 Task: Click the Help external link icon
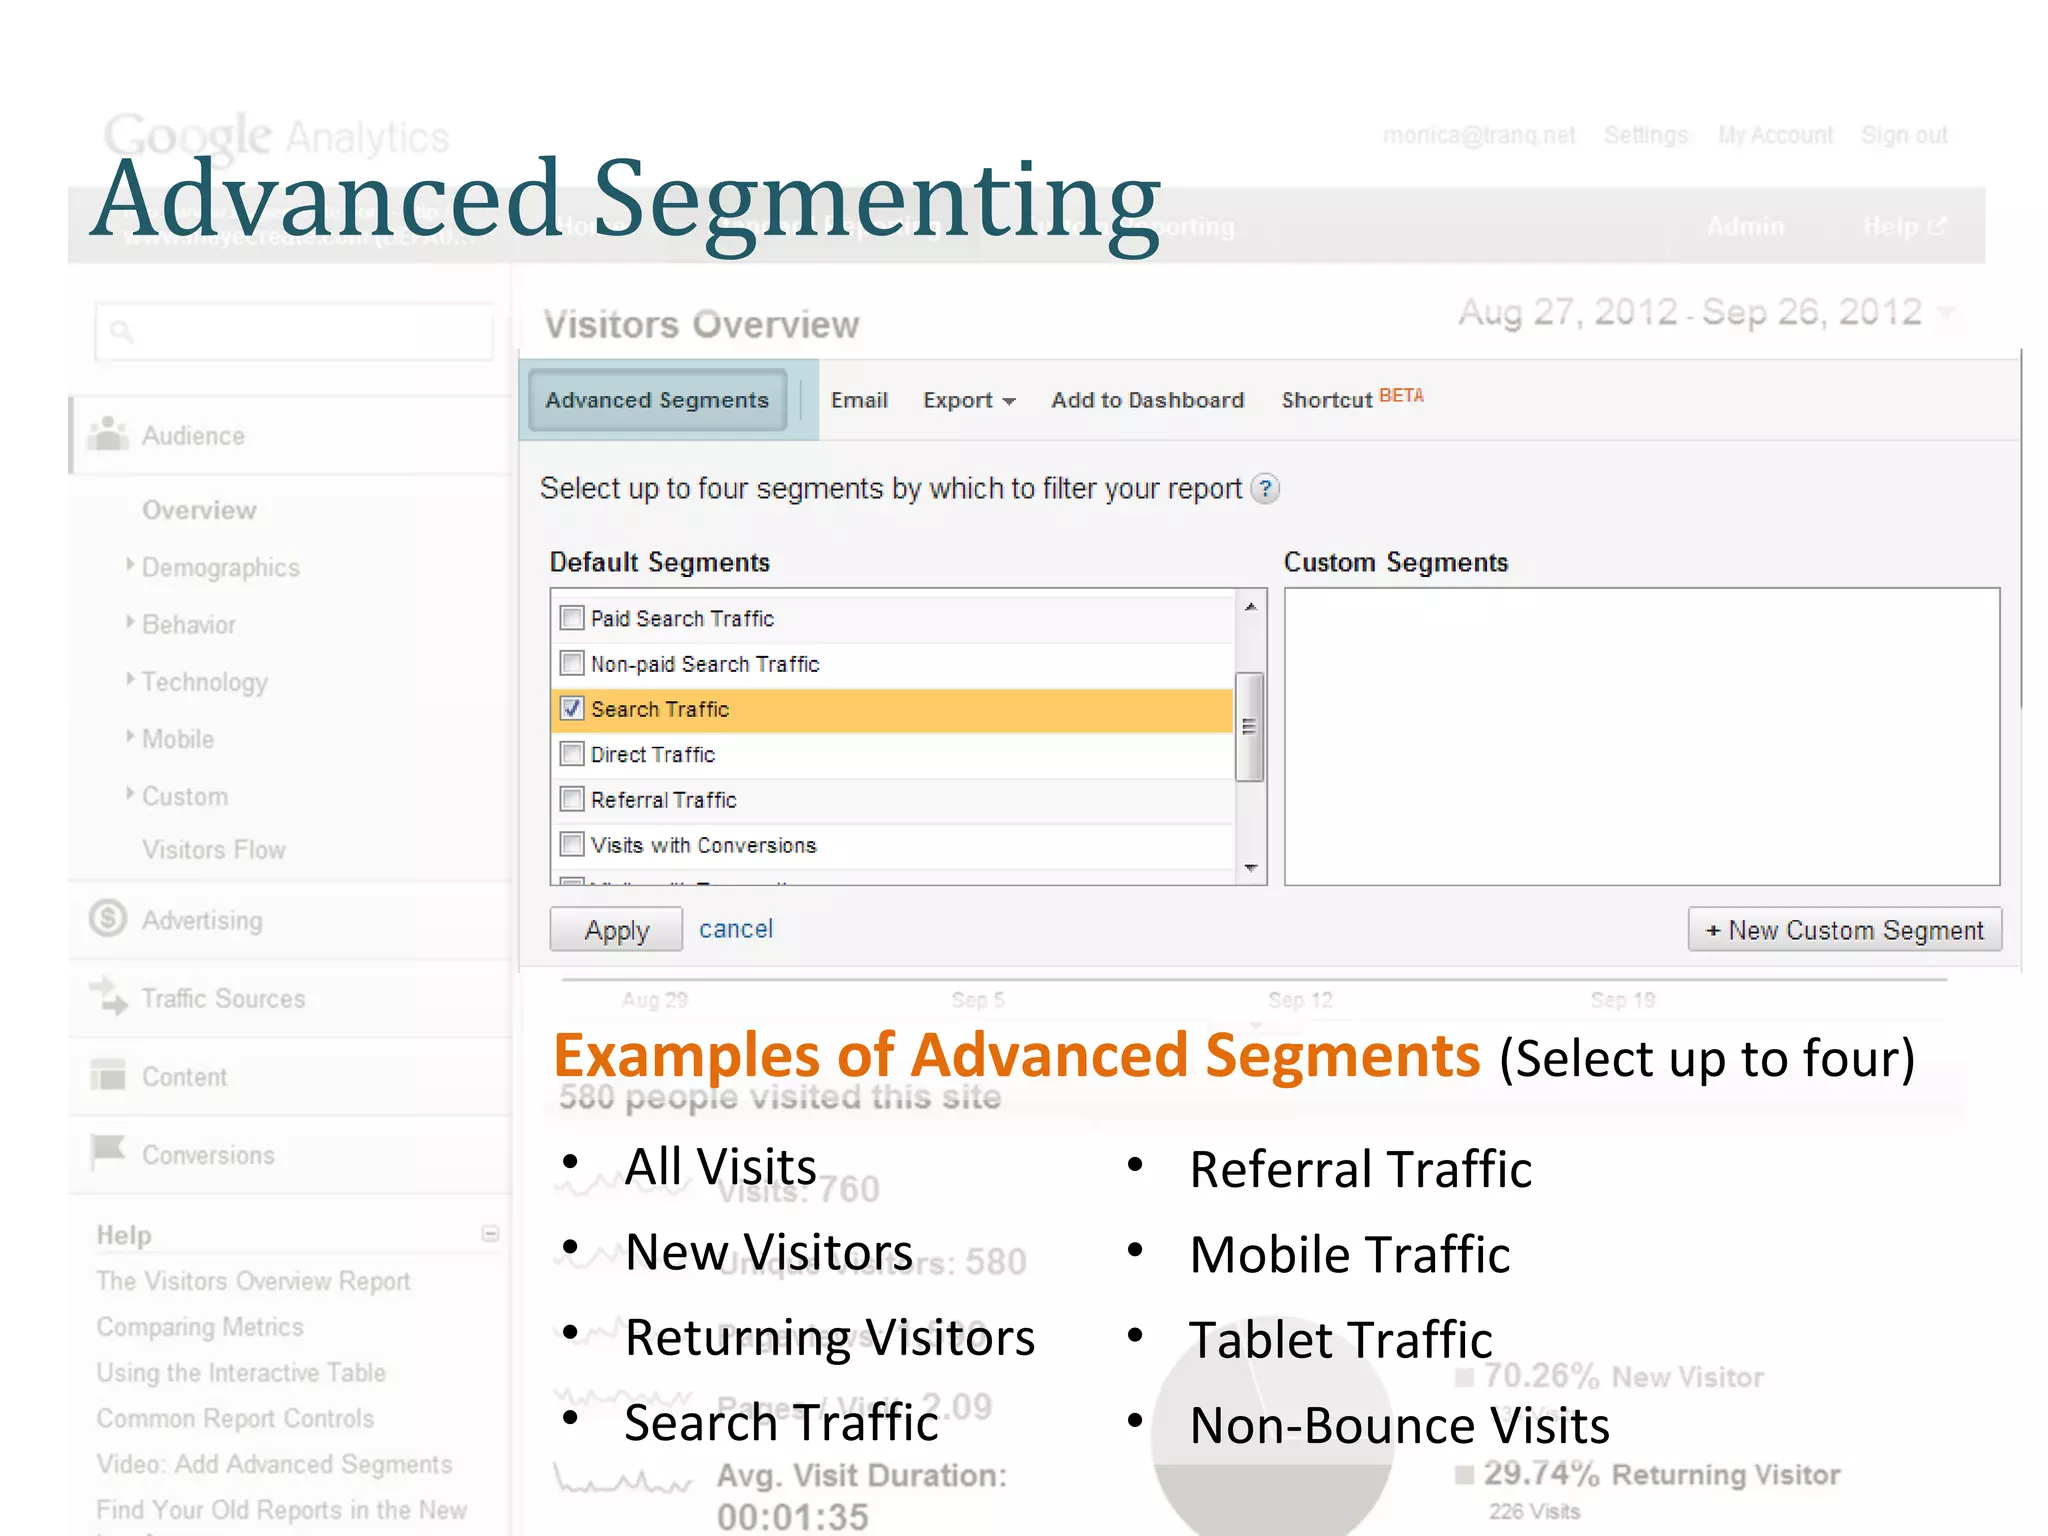click(1937, 227)
